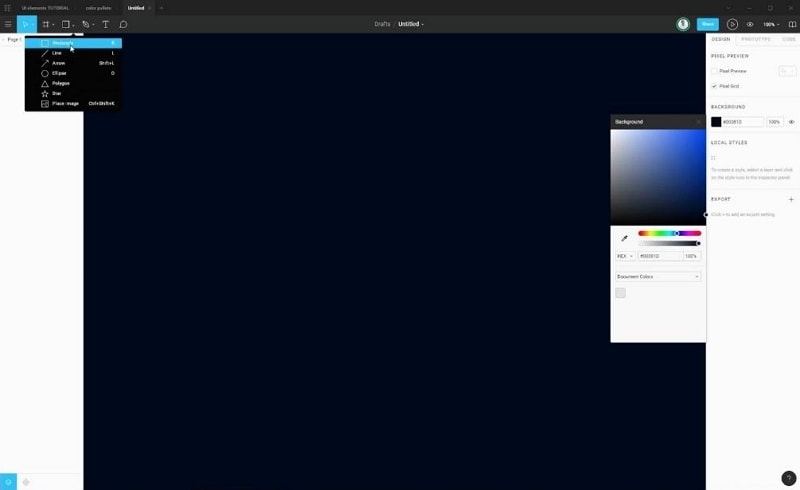Enable the Pixel Preview checkbox
This screenshot has width=800, height=490.
point(714,71)
